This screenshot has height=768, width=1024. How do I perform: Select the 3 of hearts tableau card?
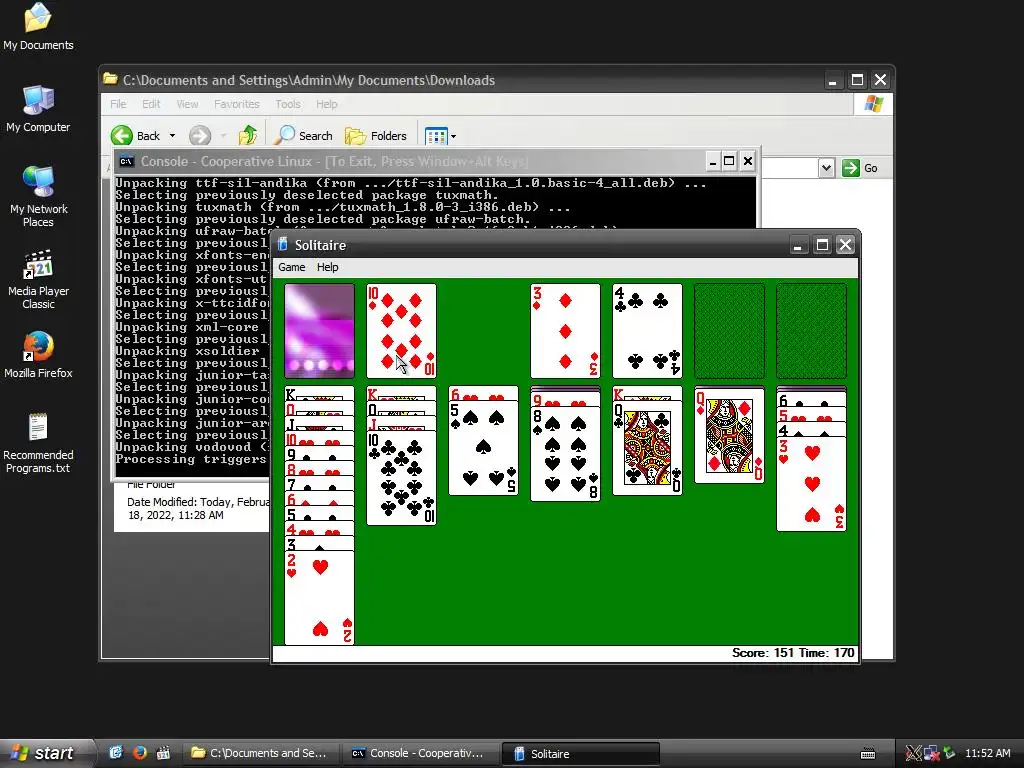[811, 484]
